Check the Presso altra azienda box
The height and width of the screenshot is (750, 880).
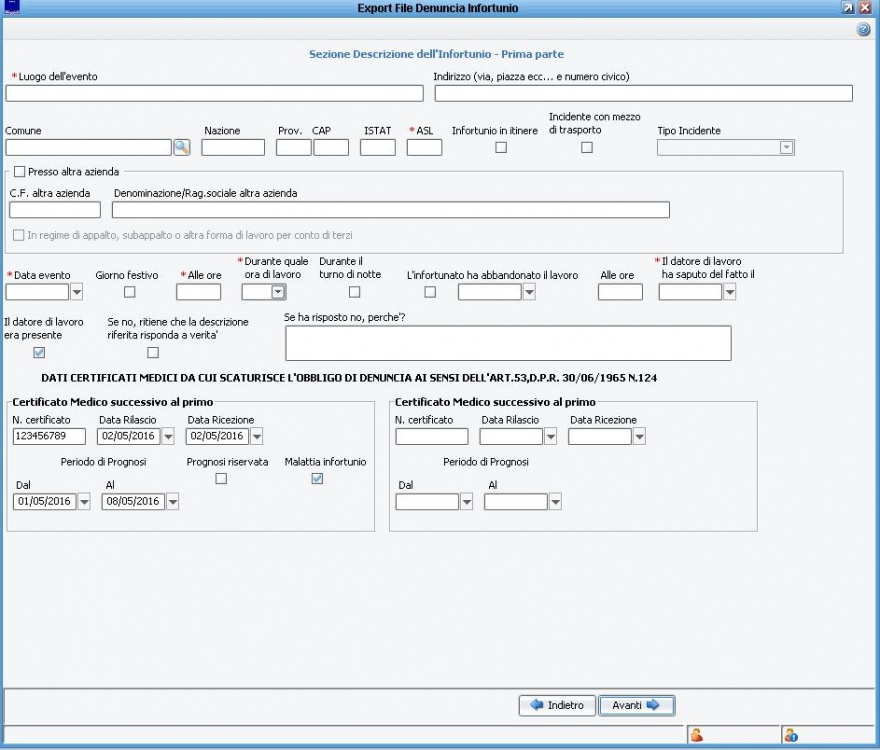click(20, 172)
